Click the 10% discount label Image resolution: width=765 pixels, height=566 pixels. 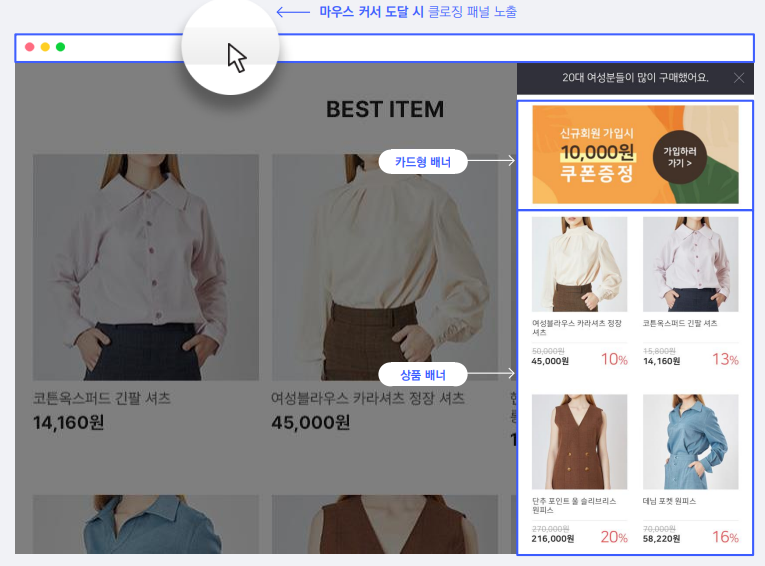[x=614, y=360]
